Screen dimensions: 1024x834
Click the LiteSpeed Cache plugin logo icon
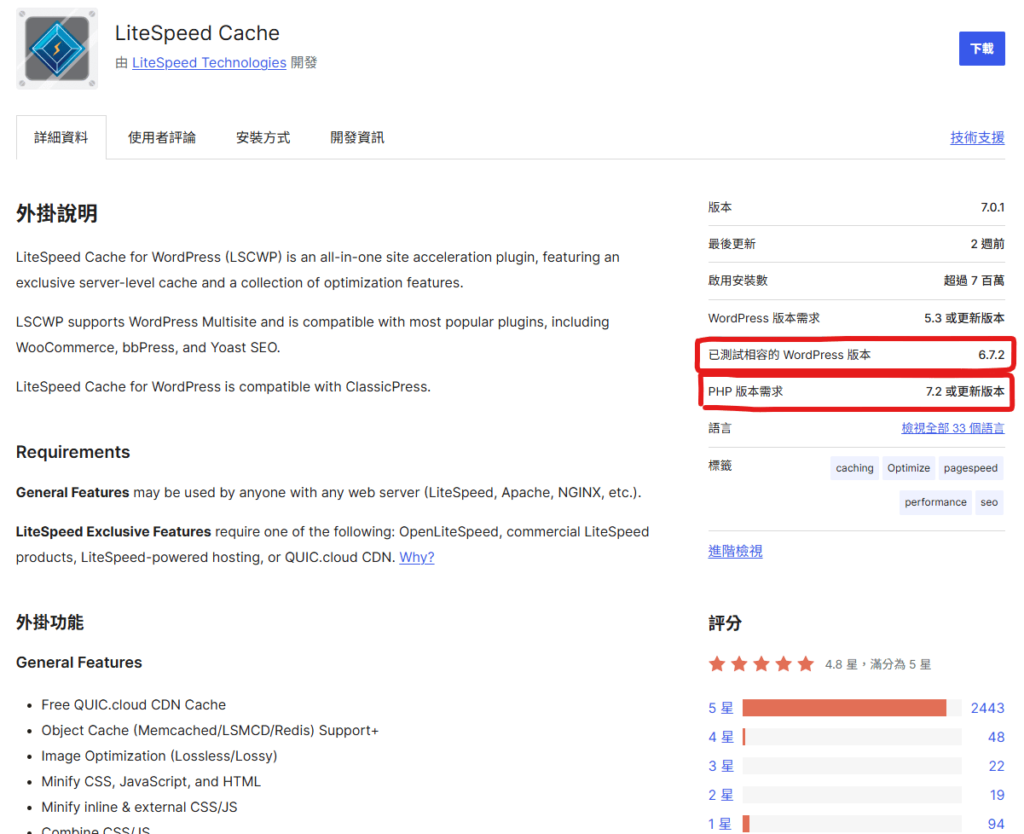[x=57, y=48]
